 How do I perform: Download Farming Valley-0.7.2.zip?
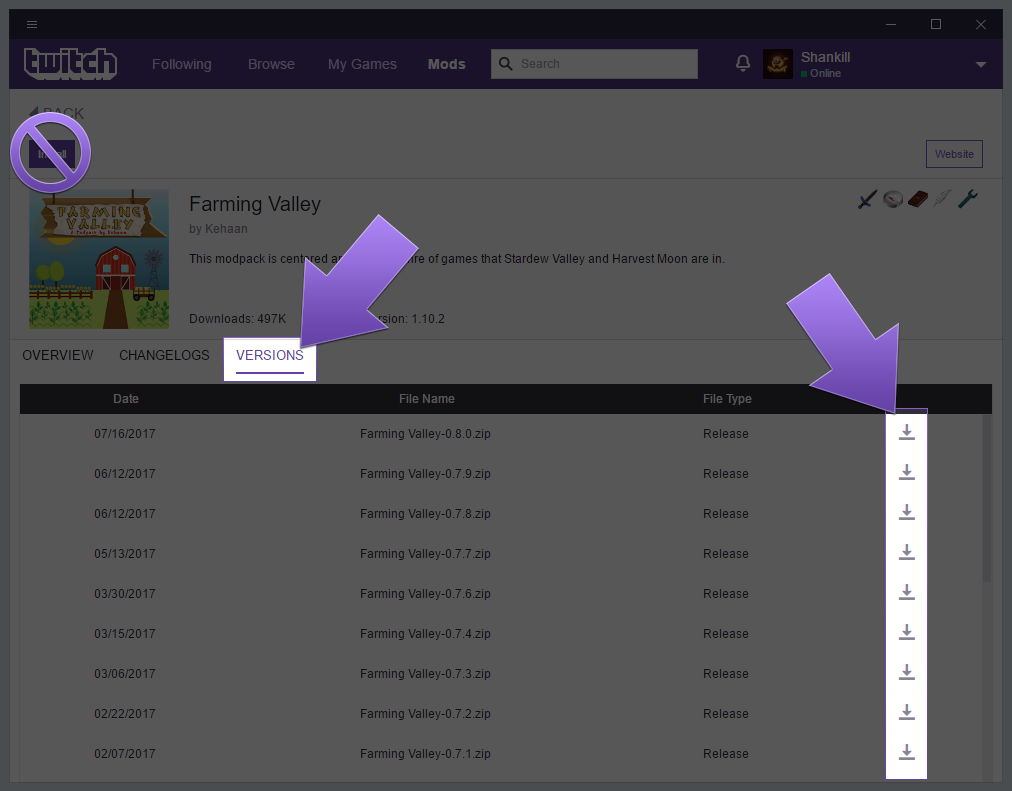click(907, 712)
